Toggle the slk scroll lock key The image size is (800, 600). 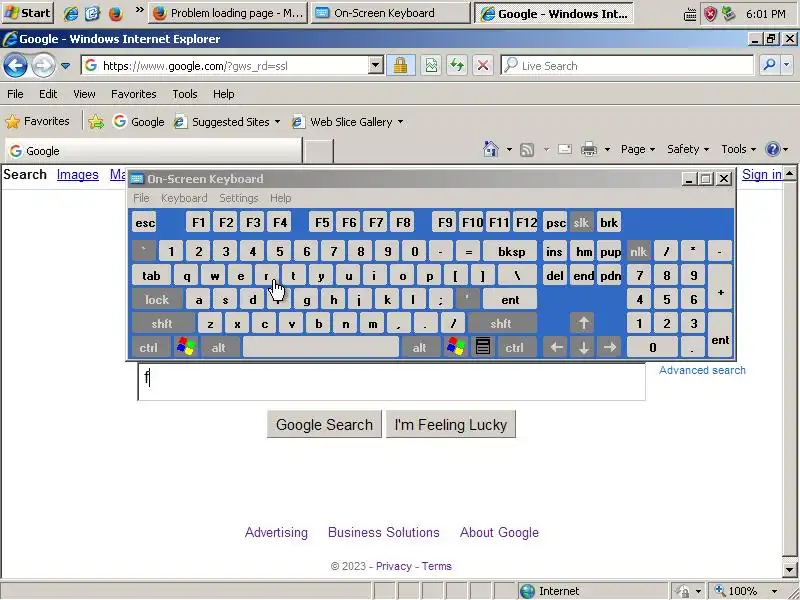(581, 222)
